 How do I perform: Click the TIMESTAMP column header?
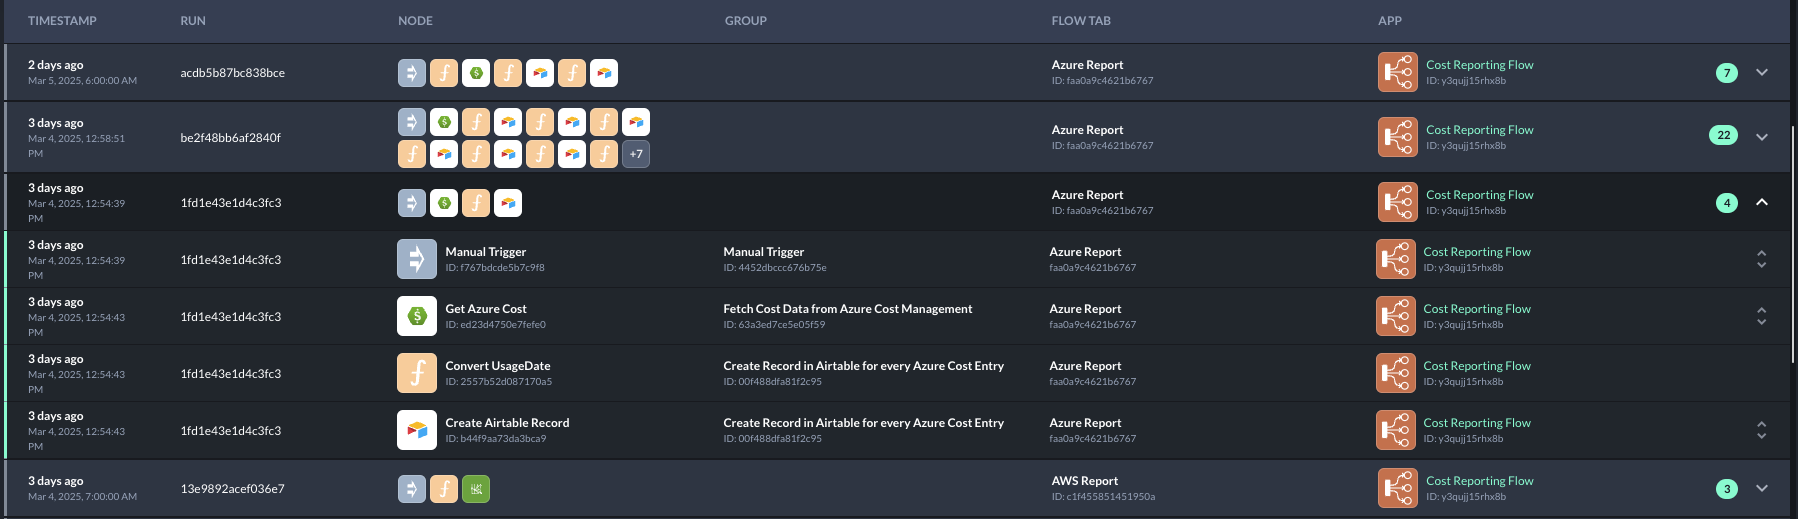62,21
